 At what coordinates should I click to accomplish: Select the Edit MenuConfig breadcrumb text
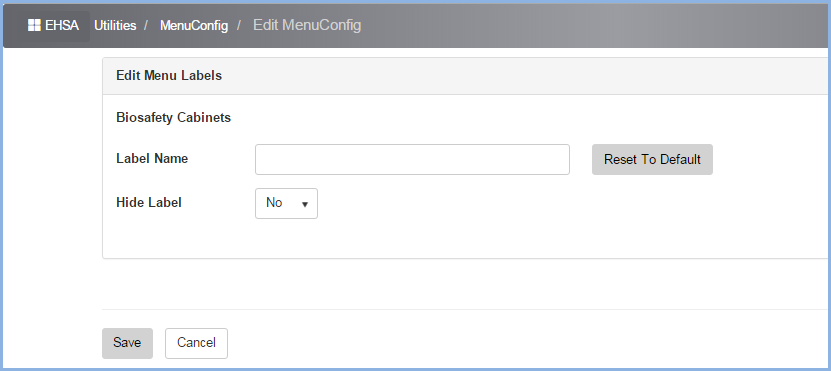(307, 25)
